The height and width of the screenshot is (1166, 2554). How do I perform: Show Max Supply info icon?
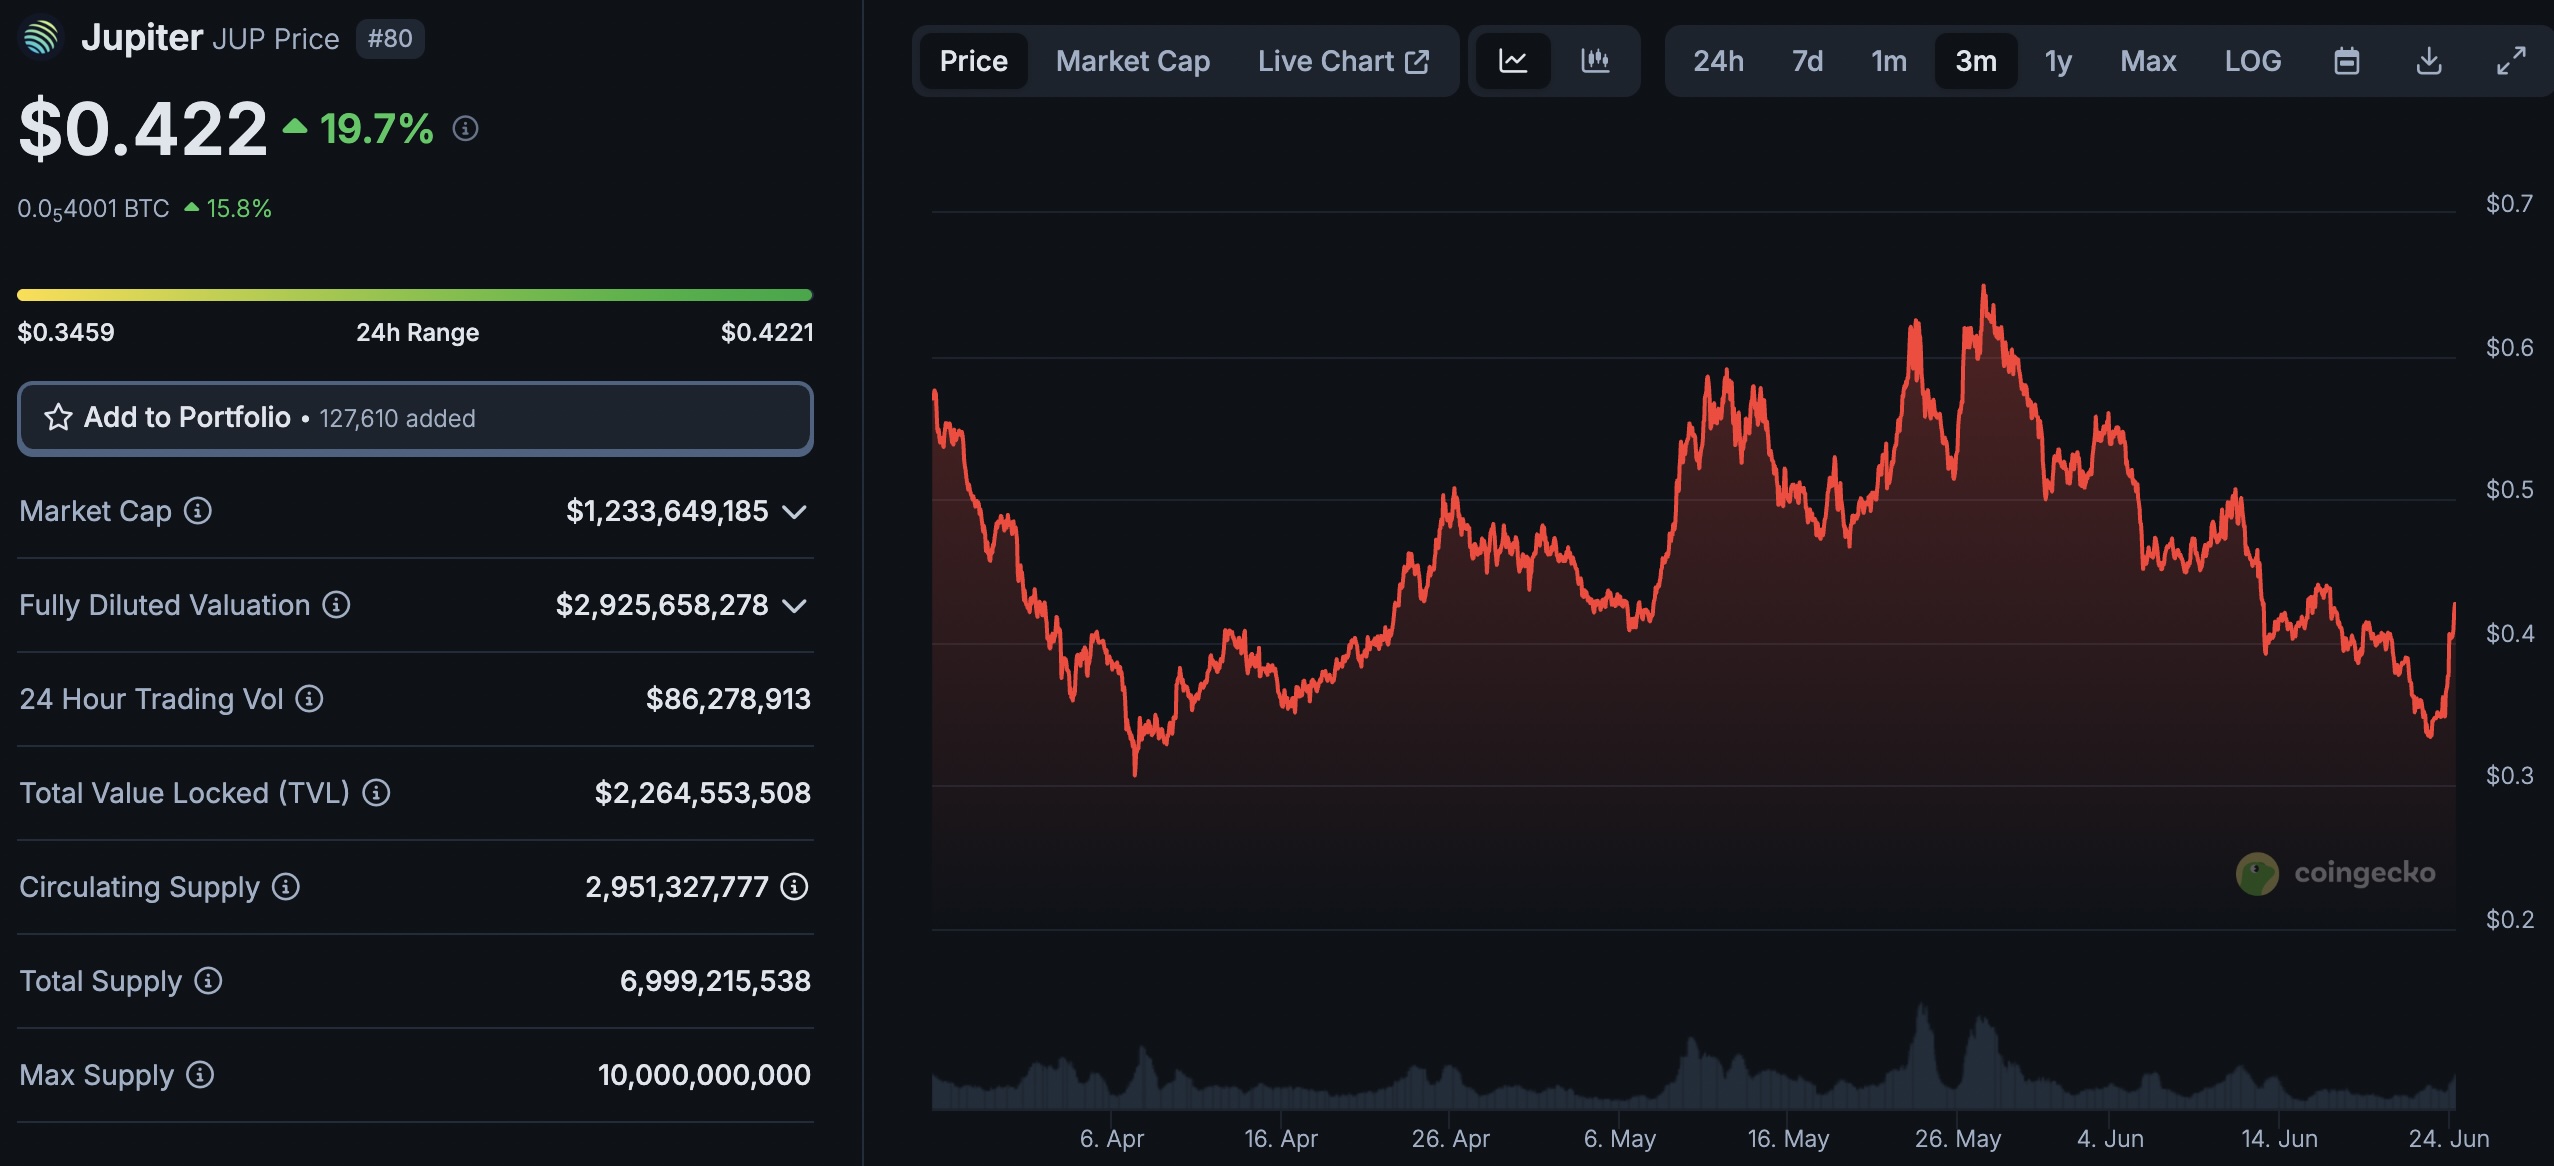coord(200,1075)
